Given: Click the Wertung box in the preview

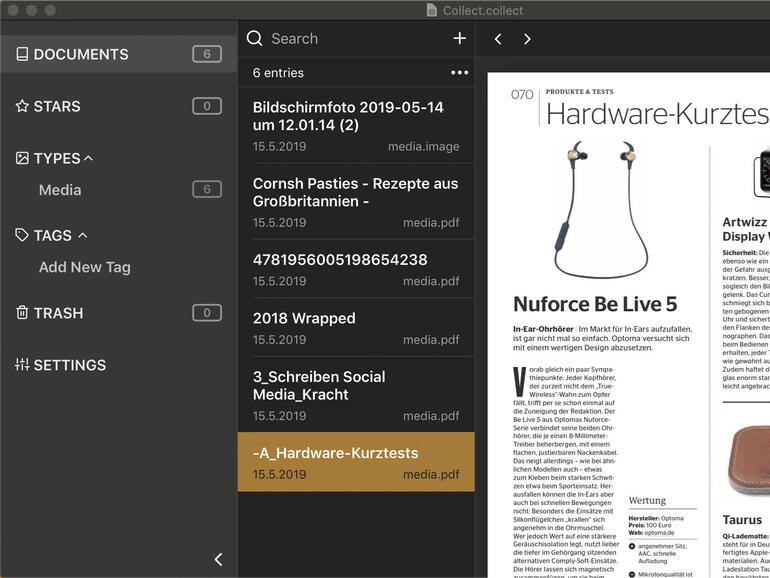Looking at the screenshot, I should pyautogui.click(x=662, y=536).
